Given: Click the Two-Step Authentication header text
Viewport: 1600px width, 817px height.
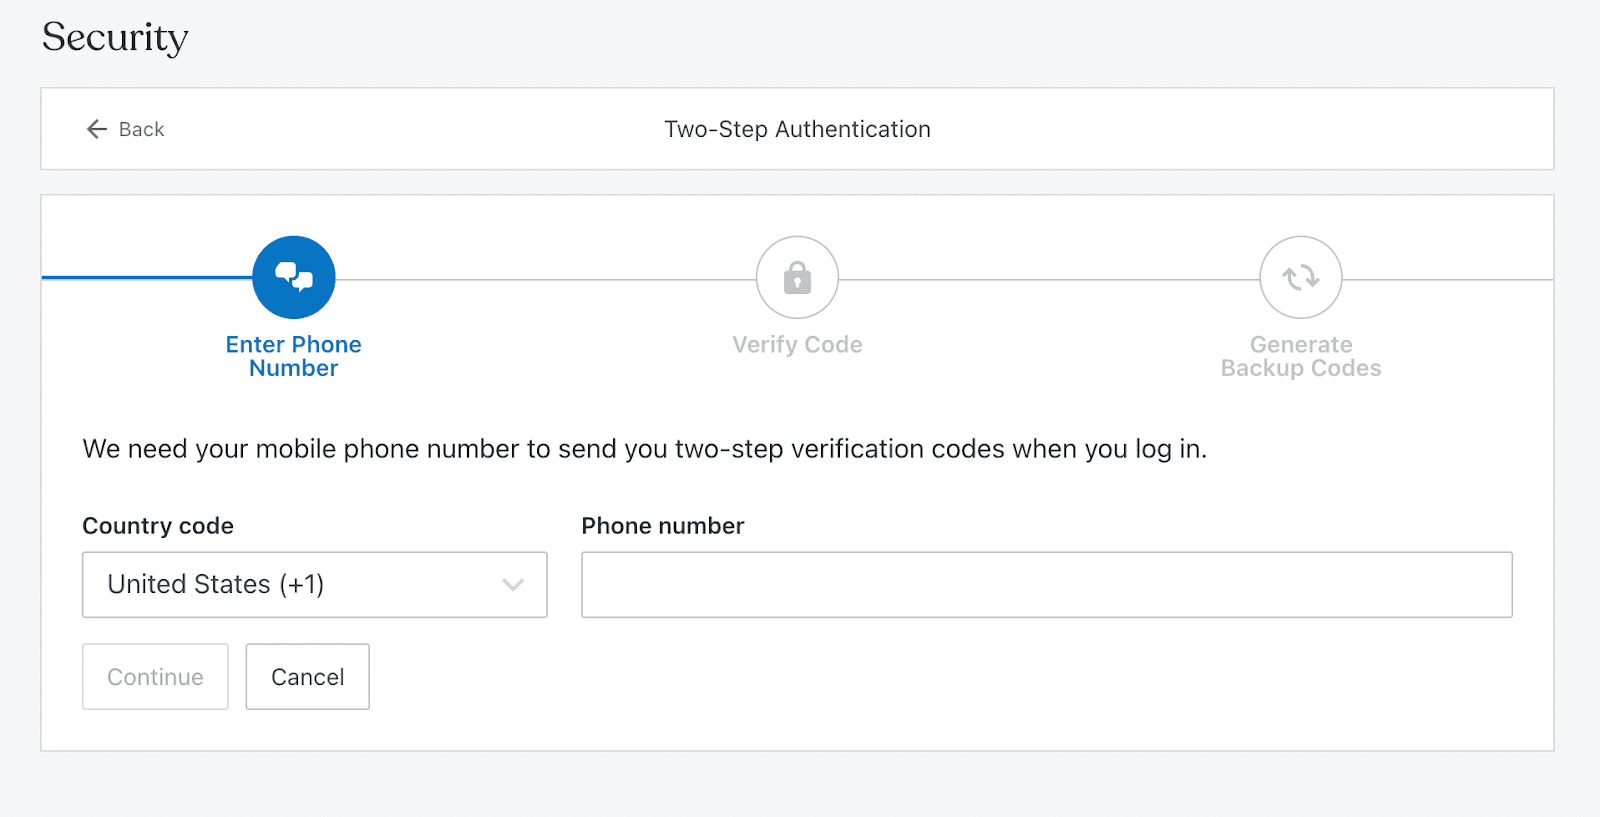Looking at the screenshot, I should point(797,129).
